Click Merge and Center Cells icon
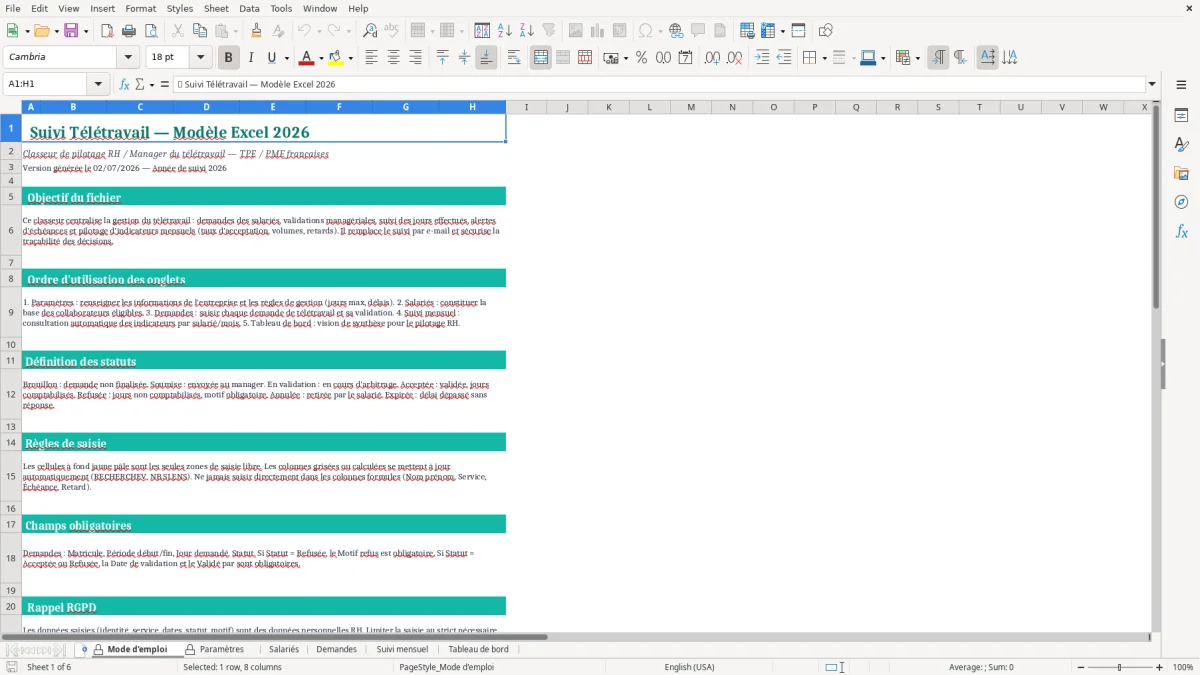 click(x=541, y=58)
